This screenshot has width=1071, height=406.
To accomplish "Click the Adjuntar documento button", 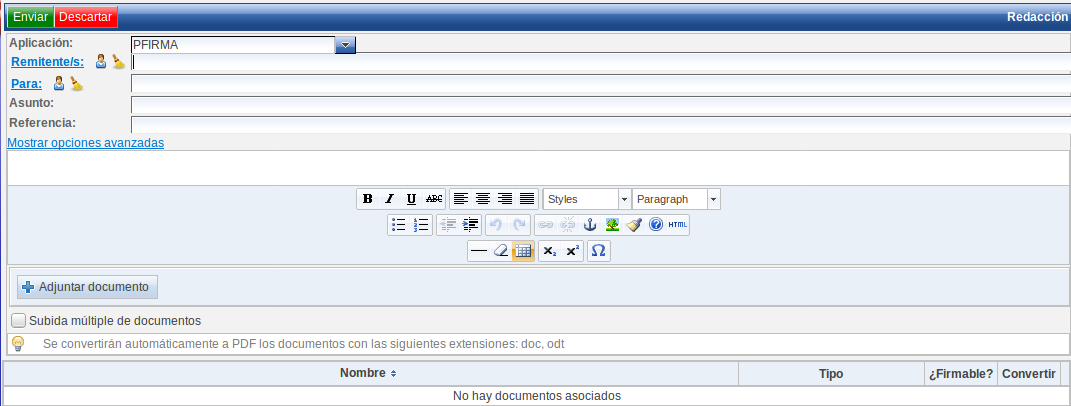I will point(87,287).
